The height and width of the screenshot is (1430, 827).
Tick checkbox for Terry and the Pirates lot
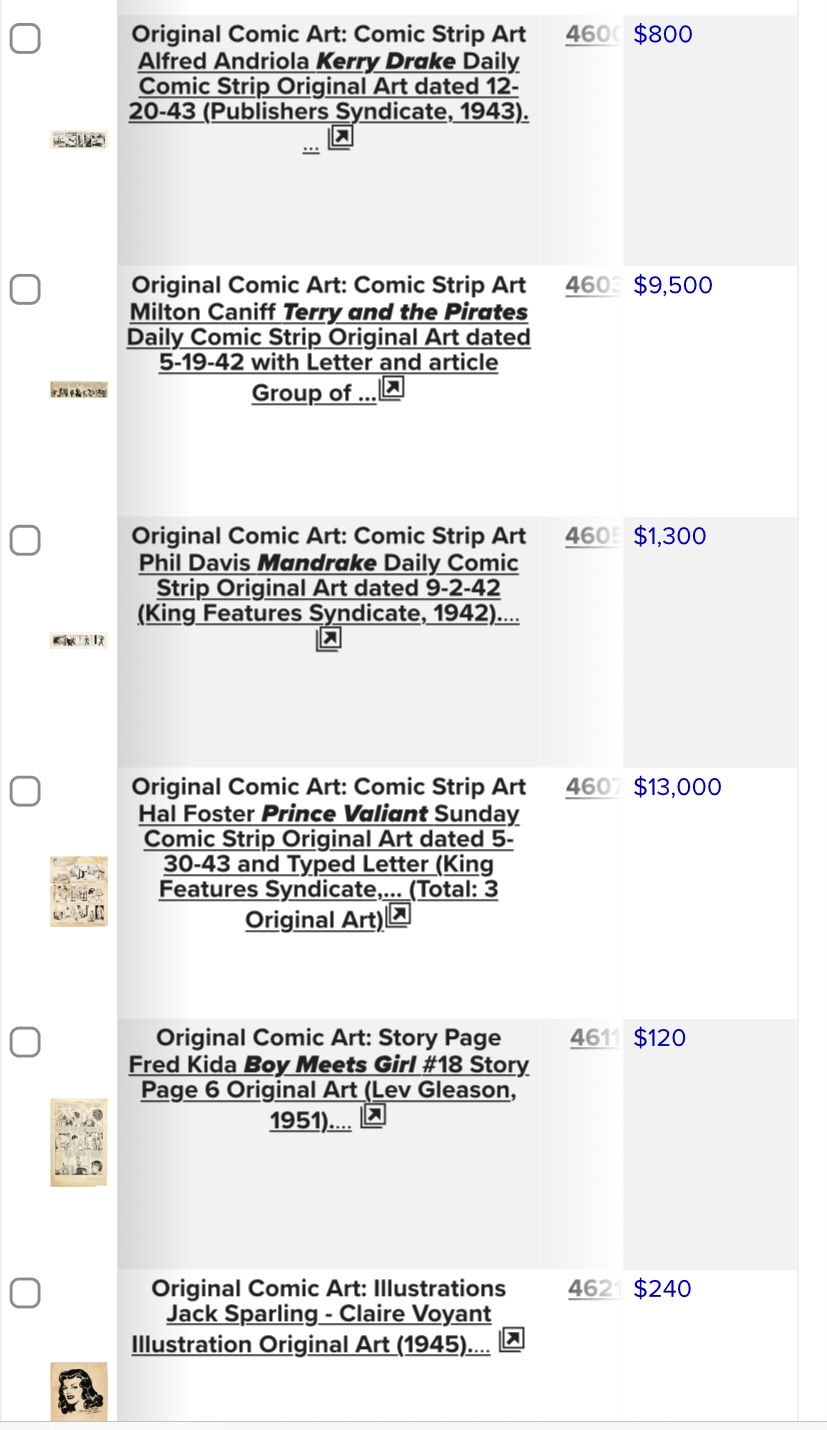(x=25, y=290)
